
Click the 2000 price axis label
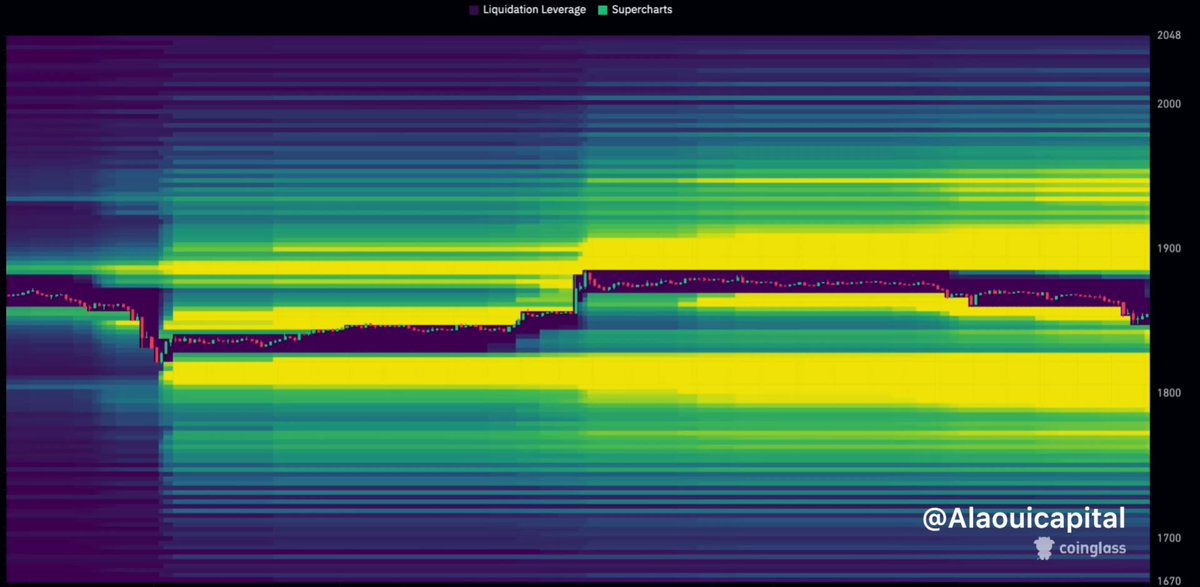click(x=1170, y=104)
